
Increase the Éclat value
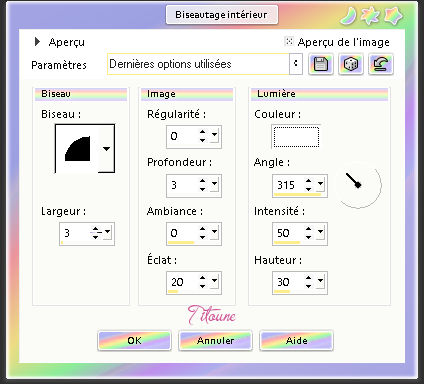click(203, 278)
